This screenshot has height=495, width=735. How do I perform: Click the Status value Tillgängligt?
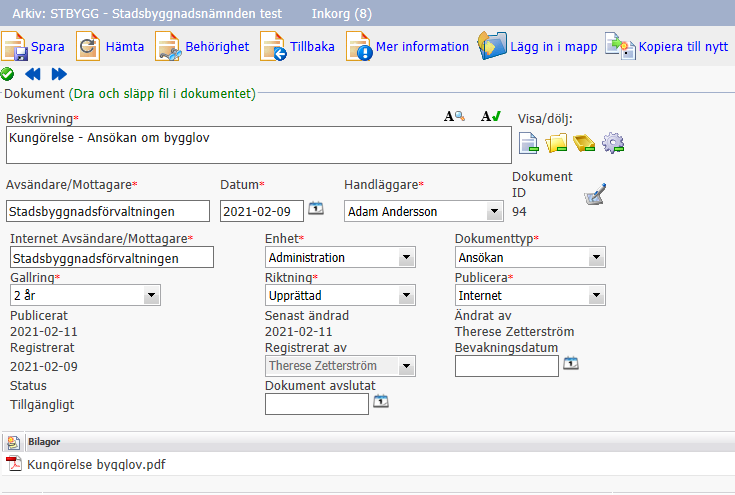point(42,405)
